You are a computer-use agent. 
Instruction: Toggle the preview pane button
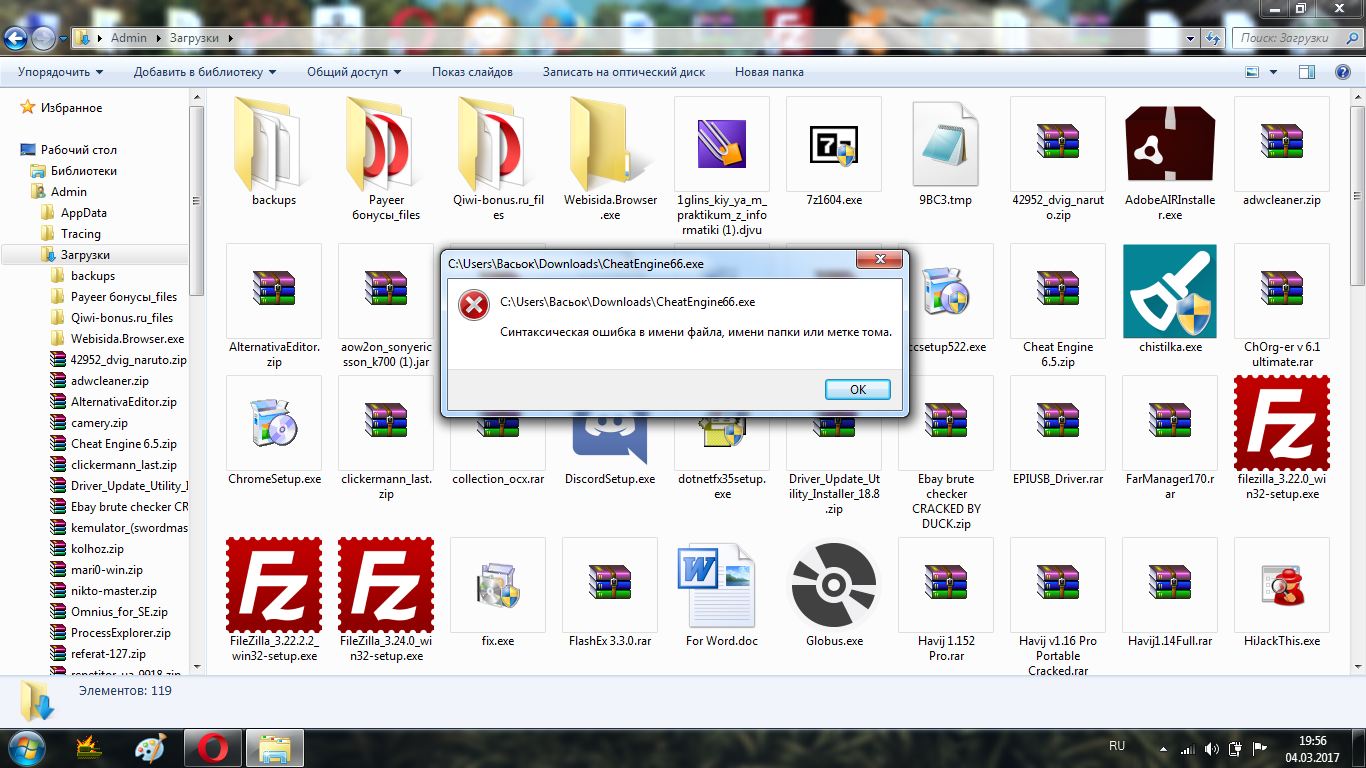[1306, 72]
